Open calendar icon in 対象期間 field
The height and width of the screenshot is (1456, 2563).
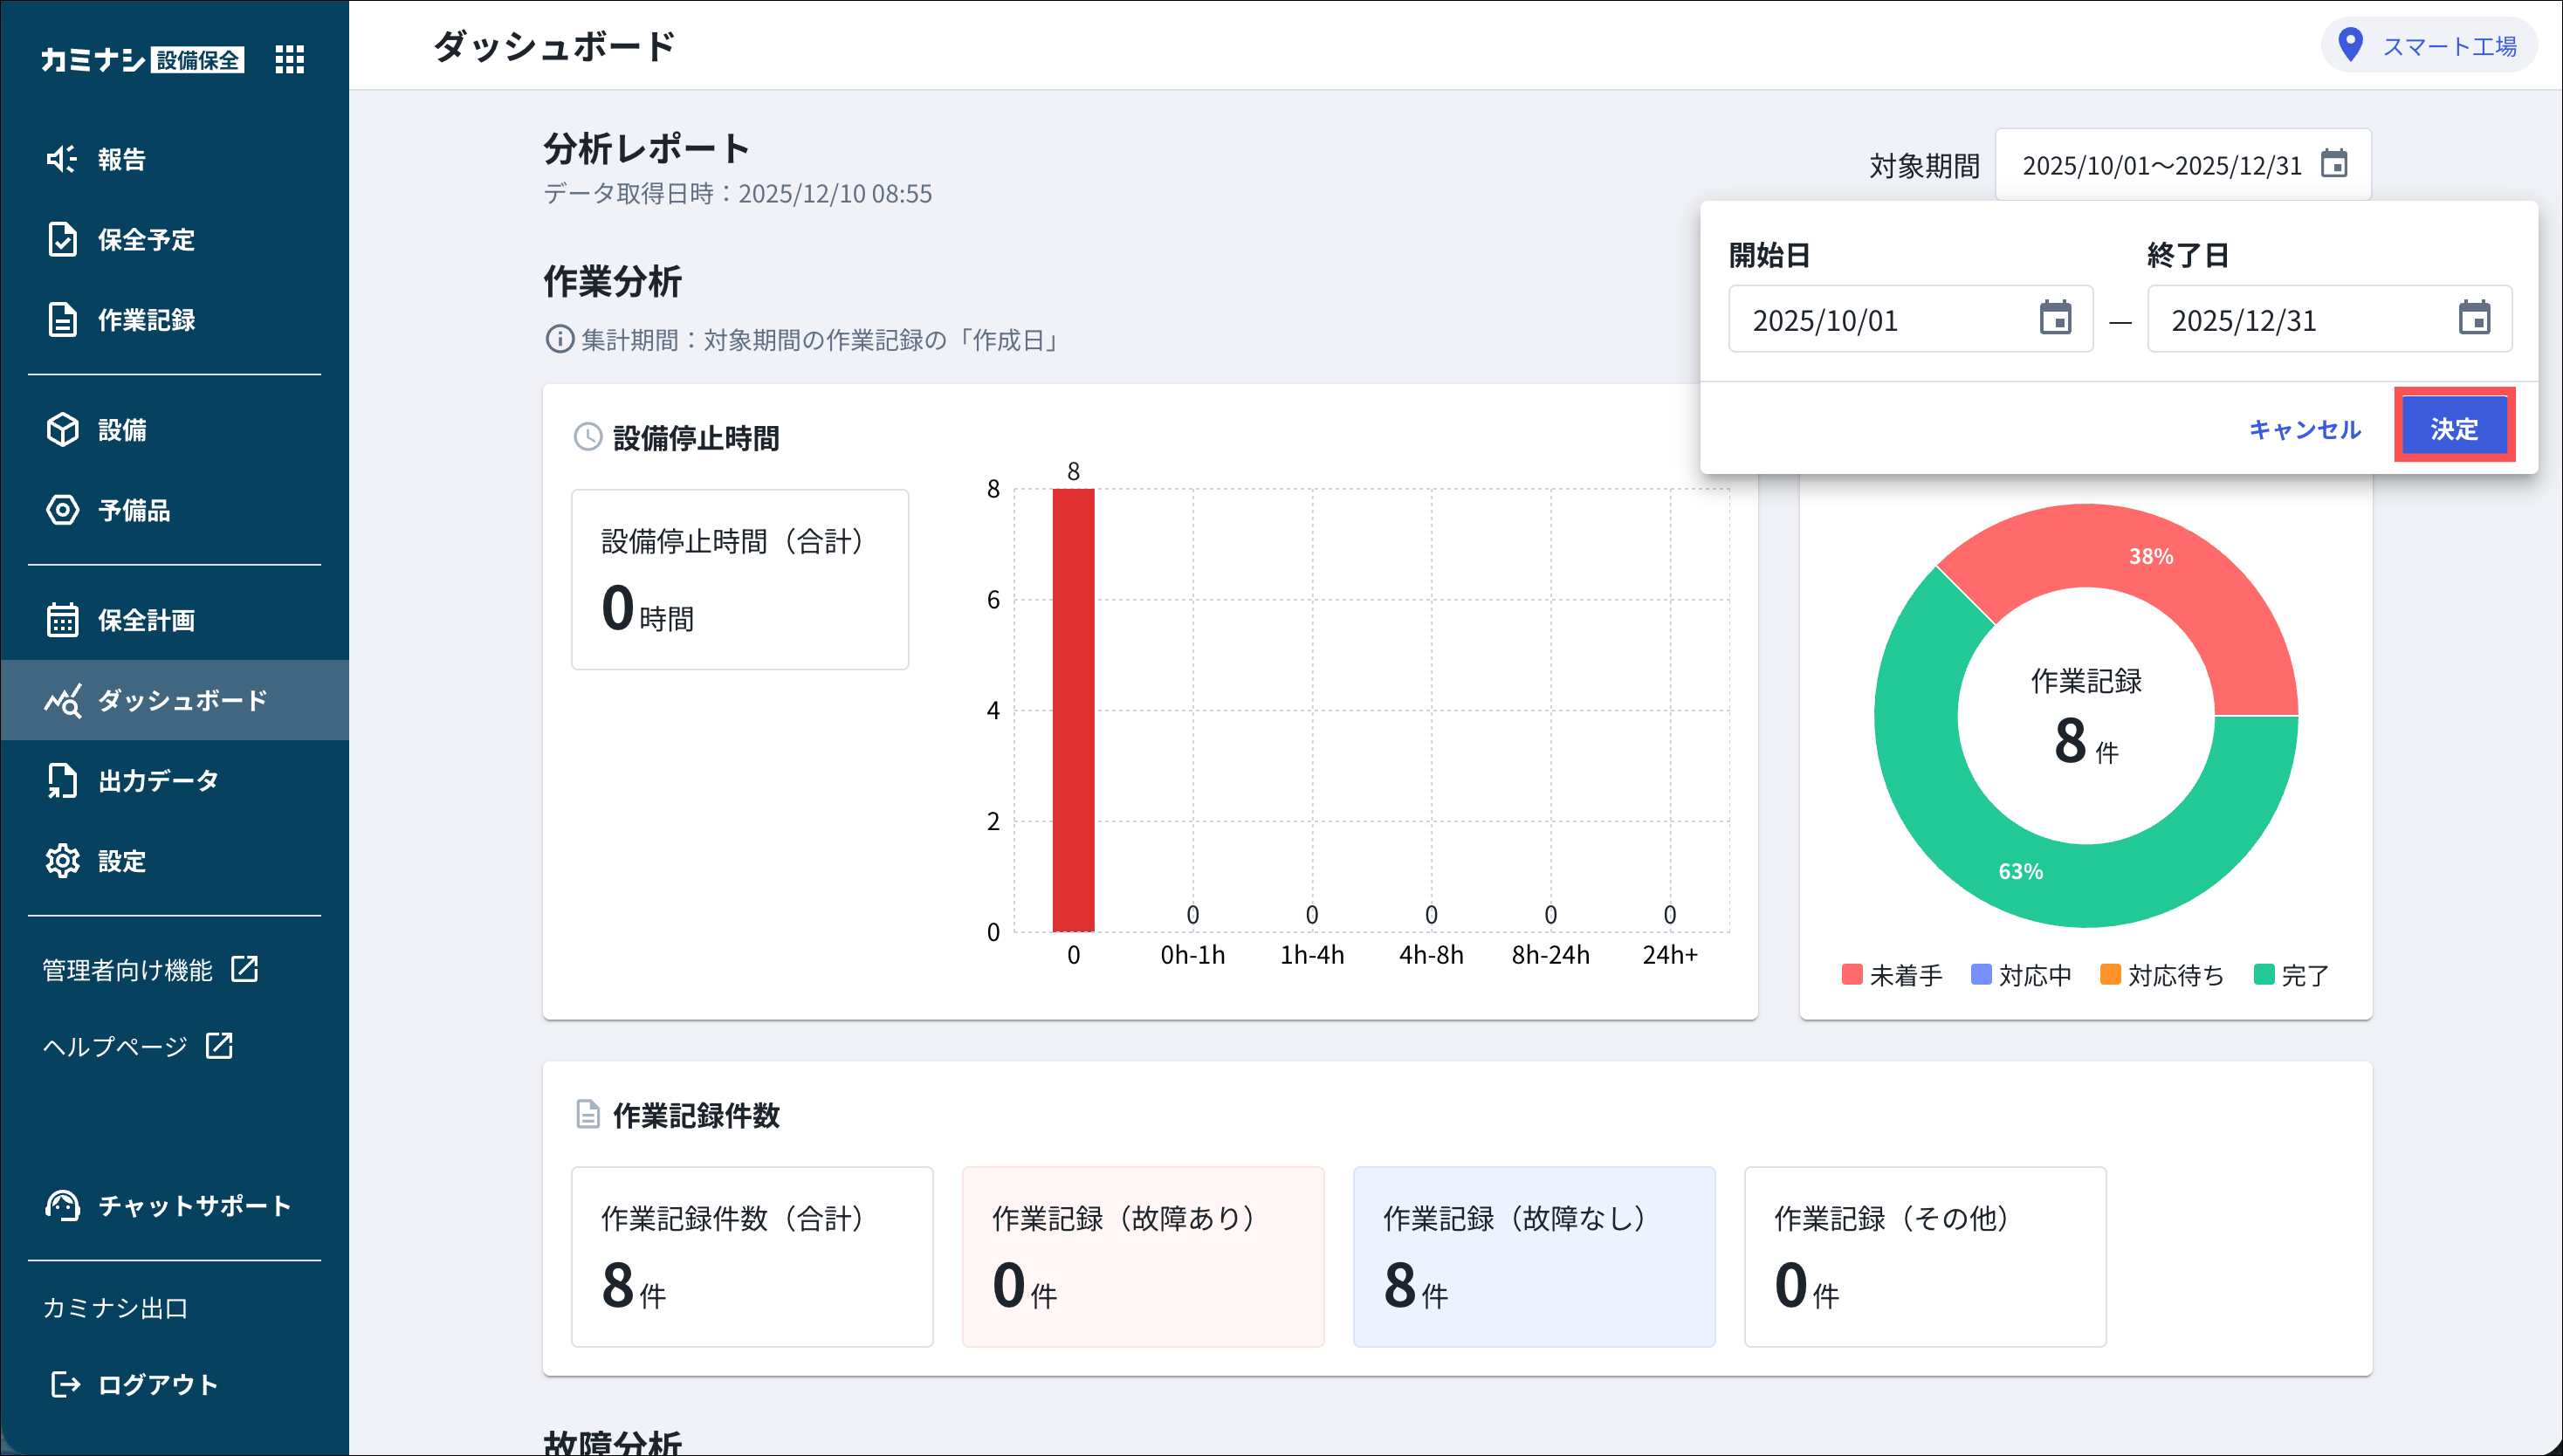(x=2334, y=164)
